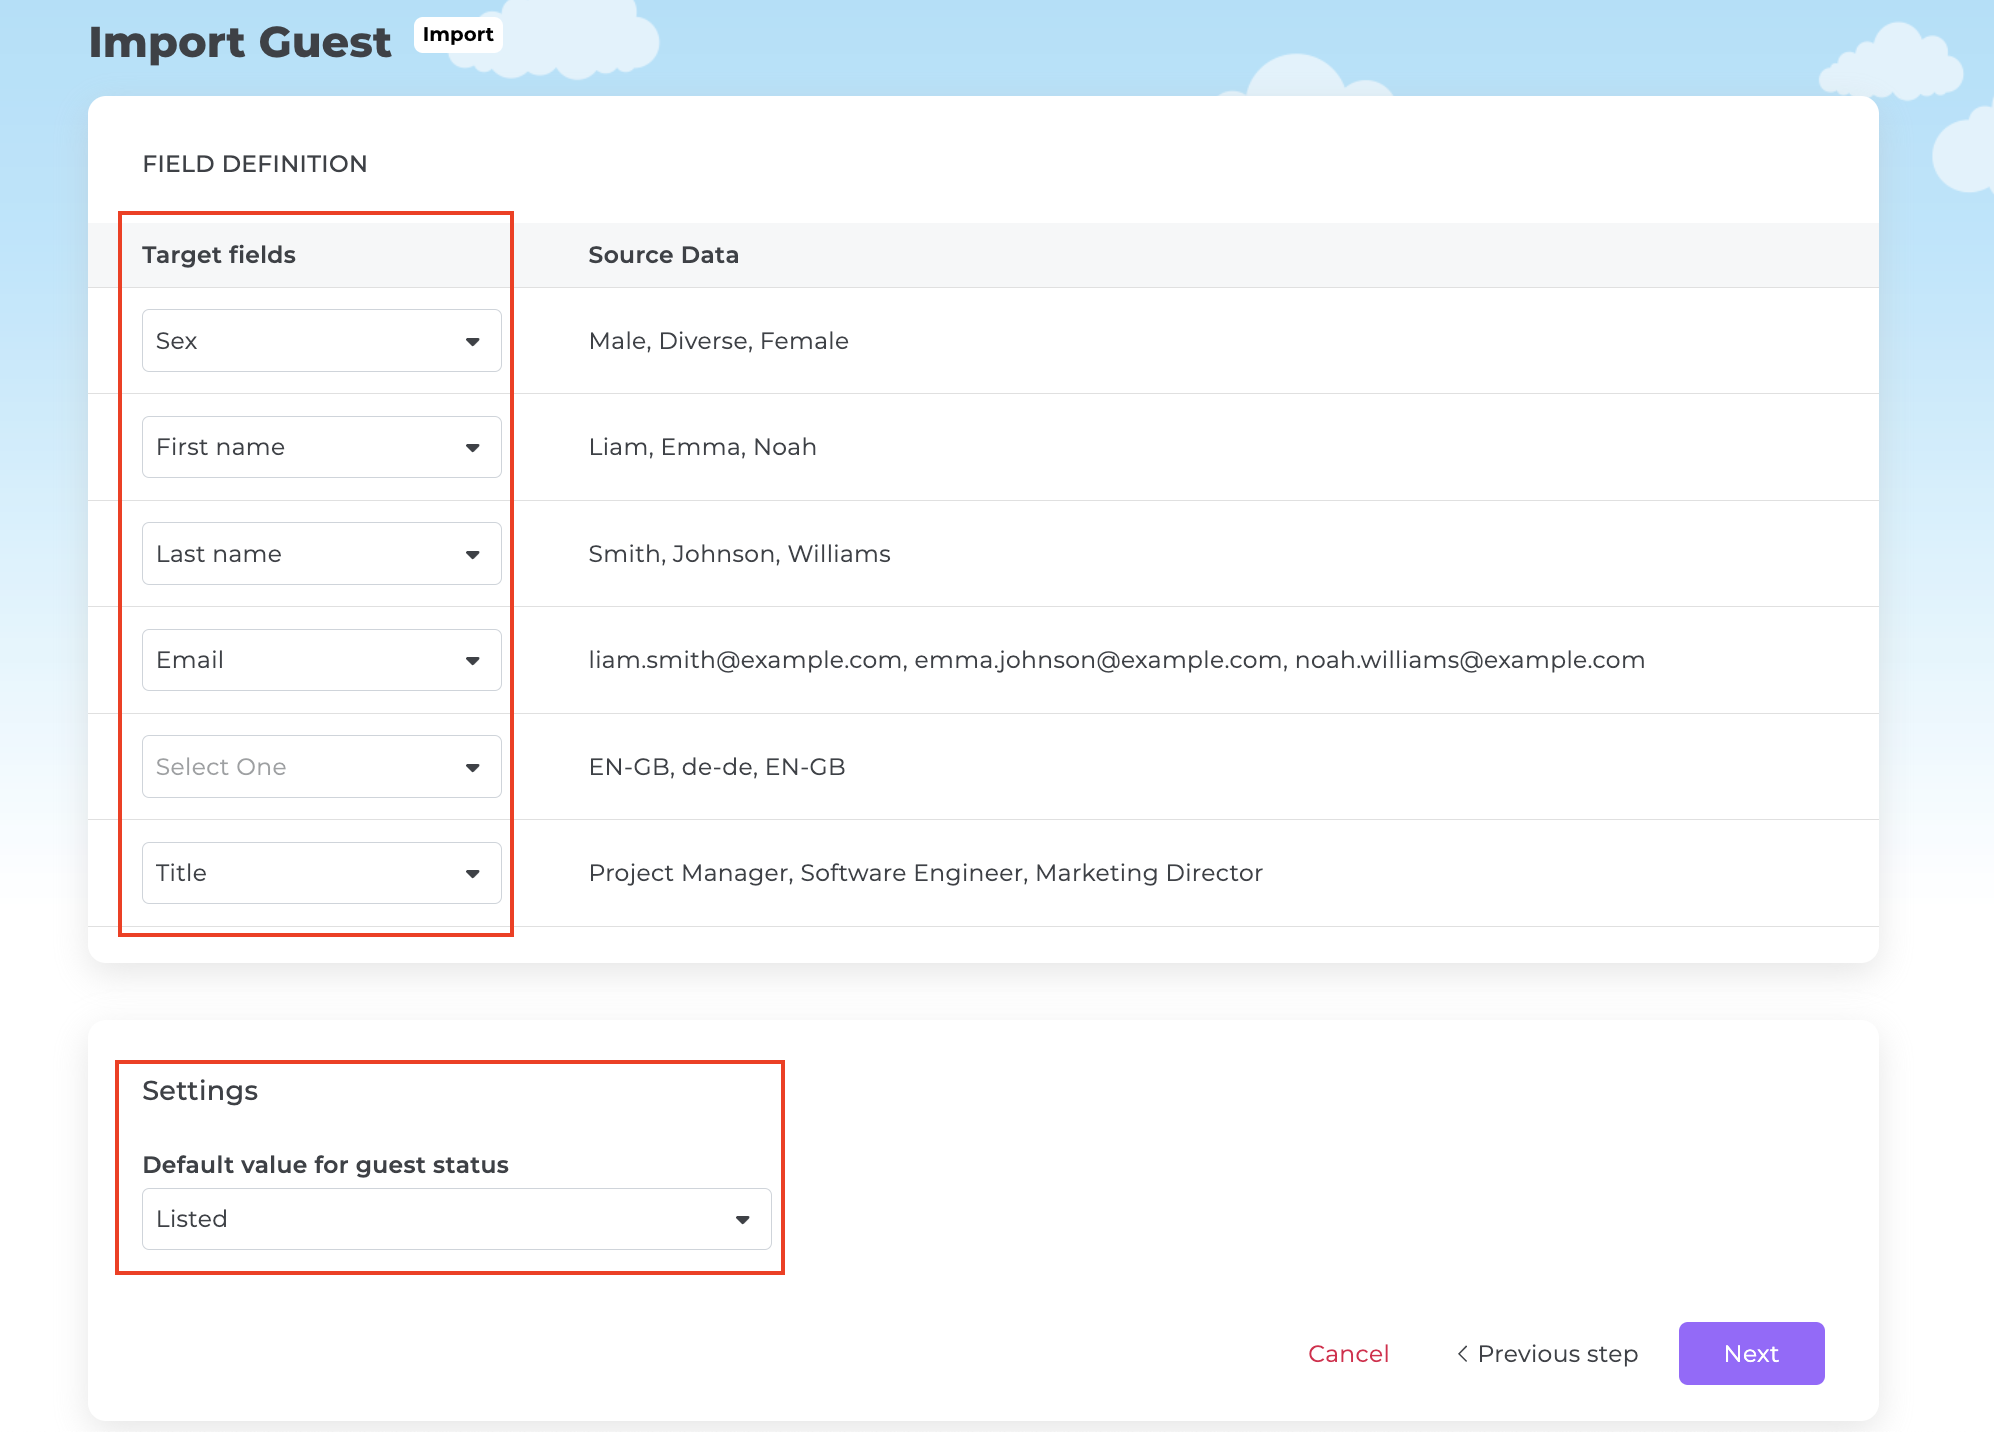Open the First name target field dropdown

(x=321, y=447)
